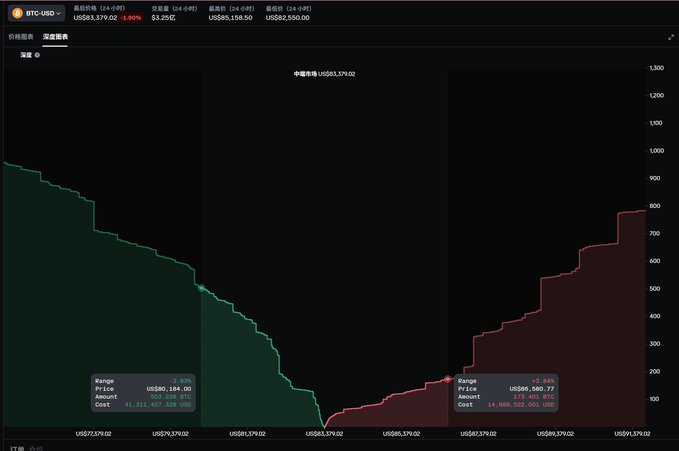The height and width of the screenshot is (451, 679).
Task: Click the ask tooltip price US$86,580.77
Action: (x=532, y=389)
